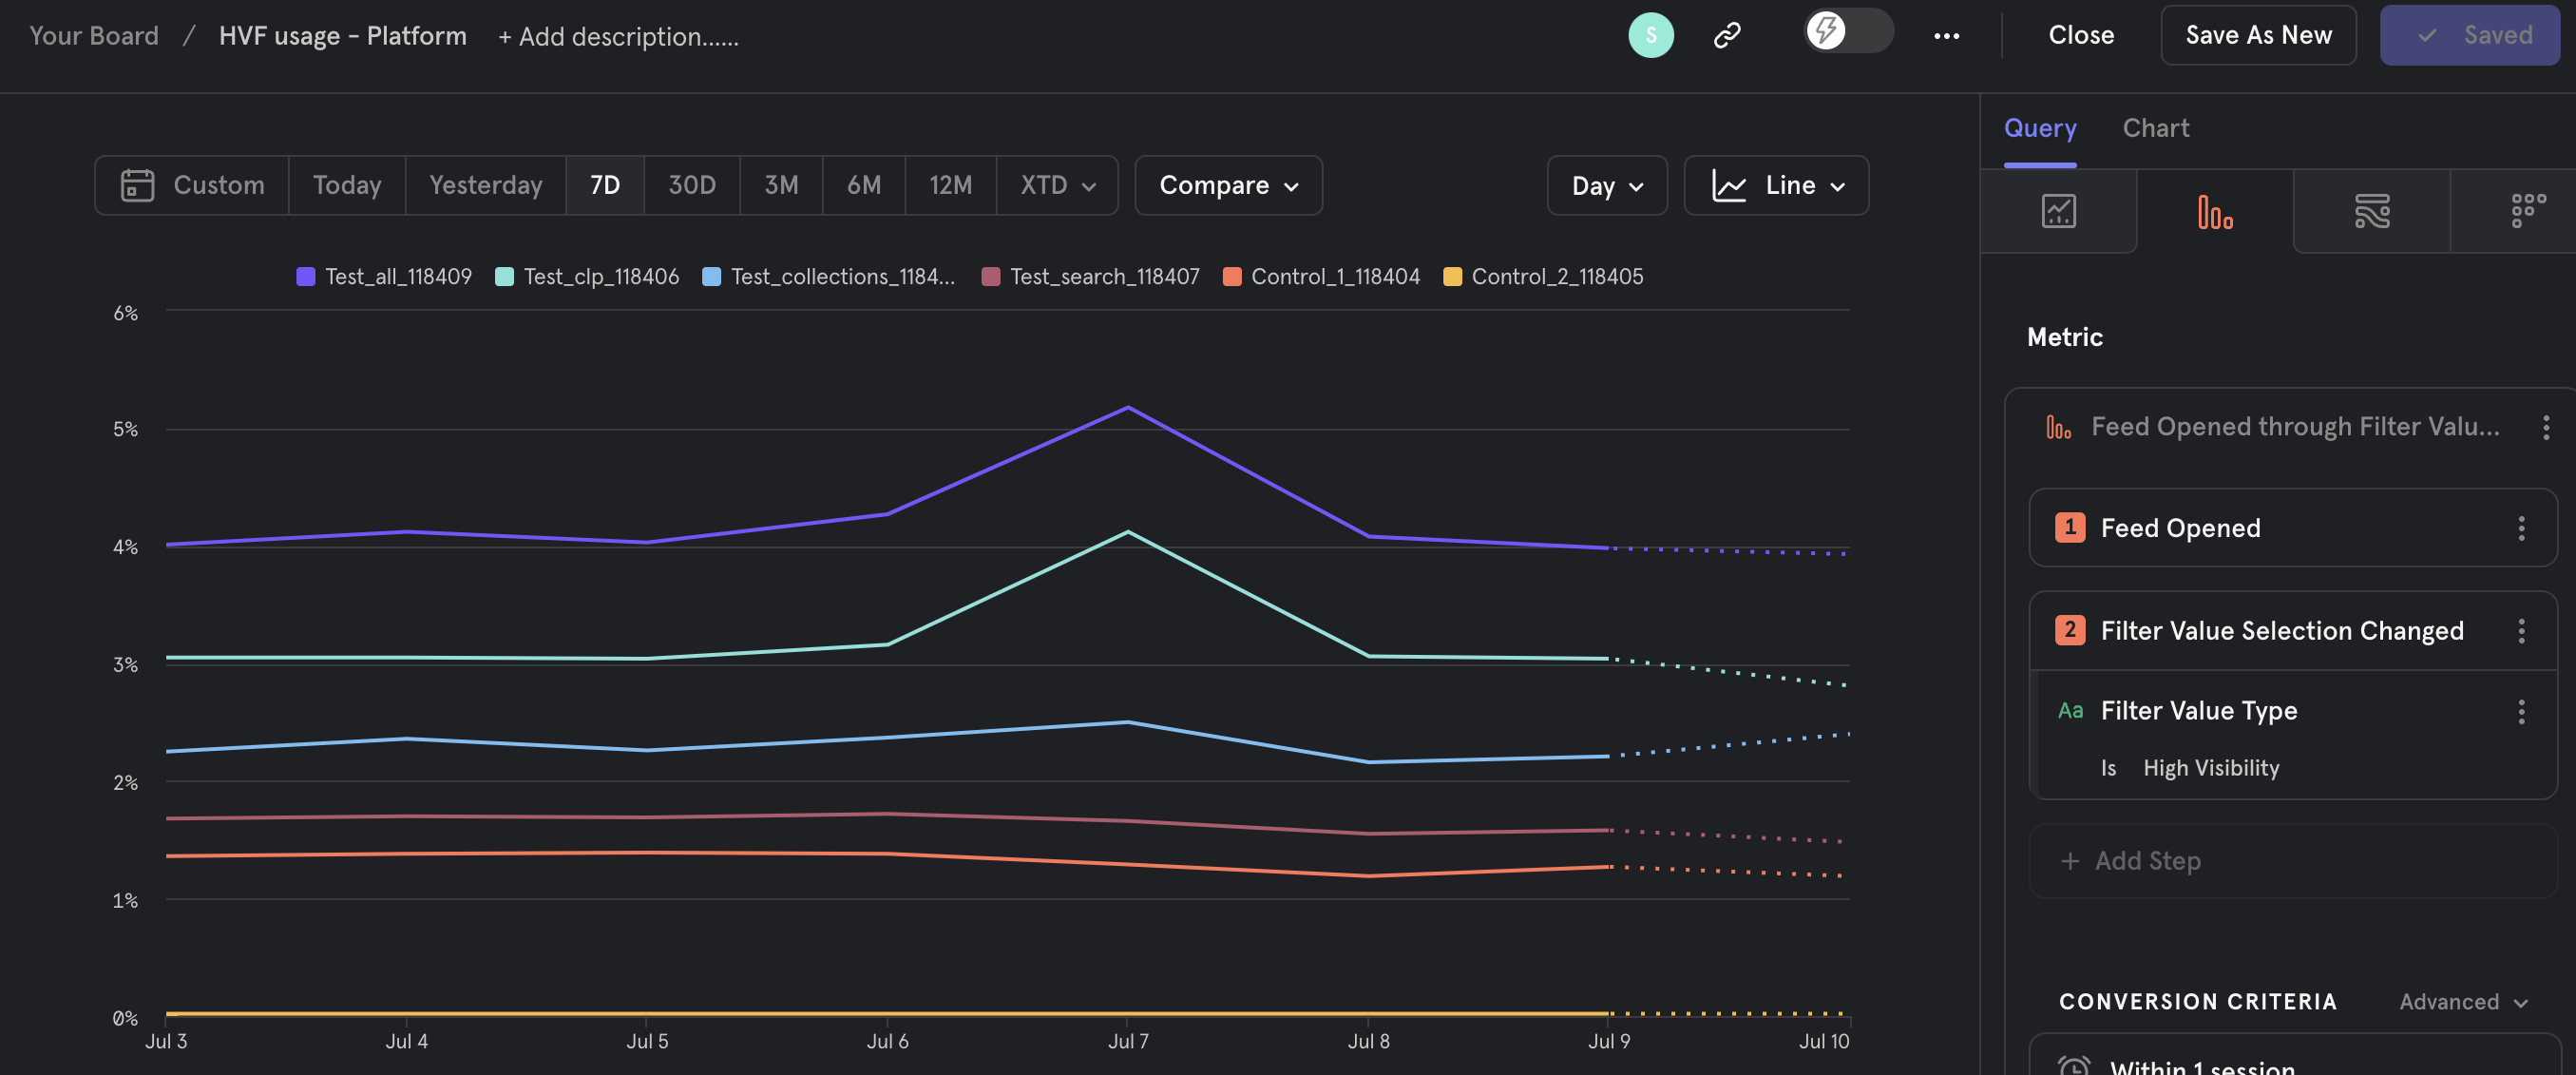Copy the chart link via the link icon
The width and height of the screenshot is (2576, 1075).
point(1729,35)
